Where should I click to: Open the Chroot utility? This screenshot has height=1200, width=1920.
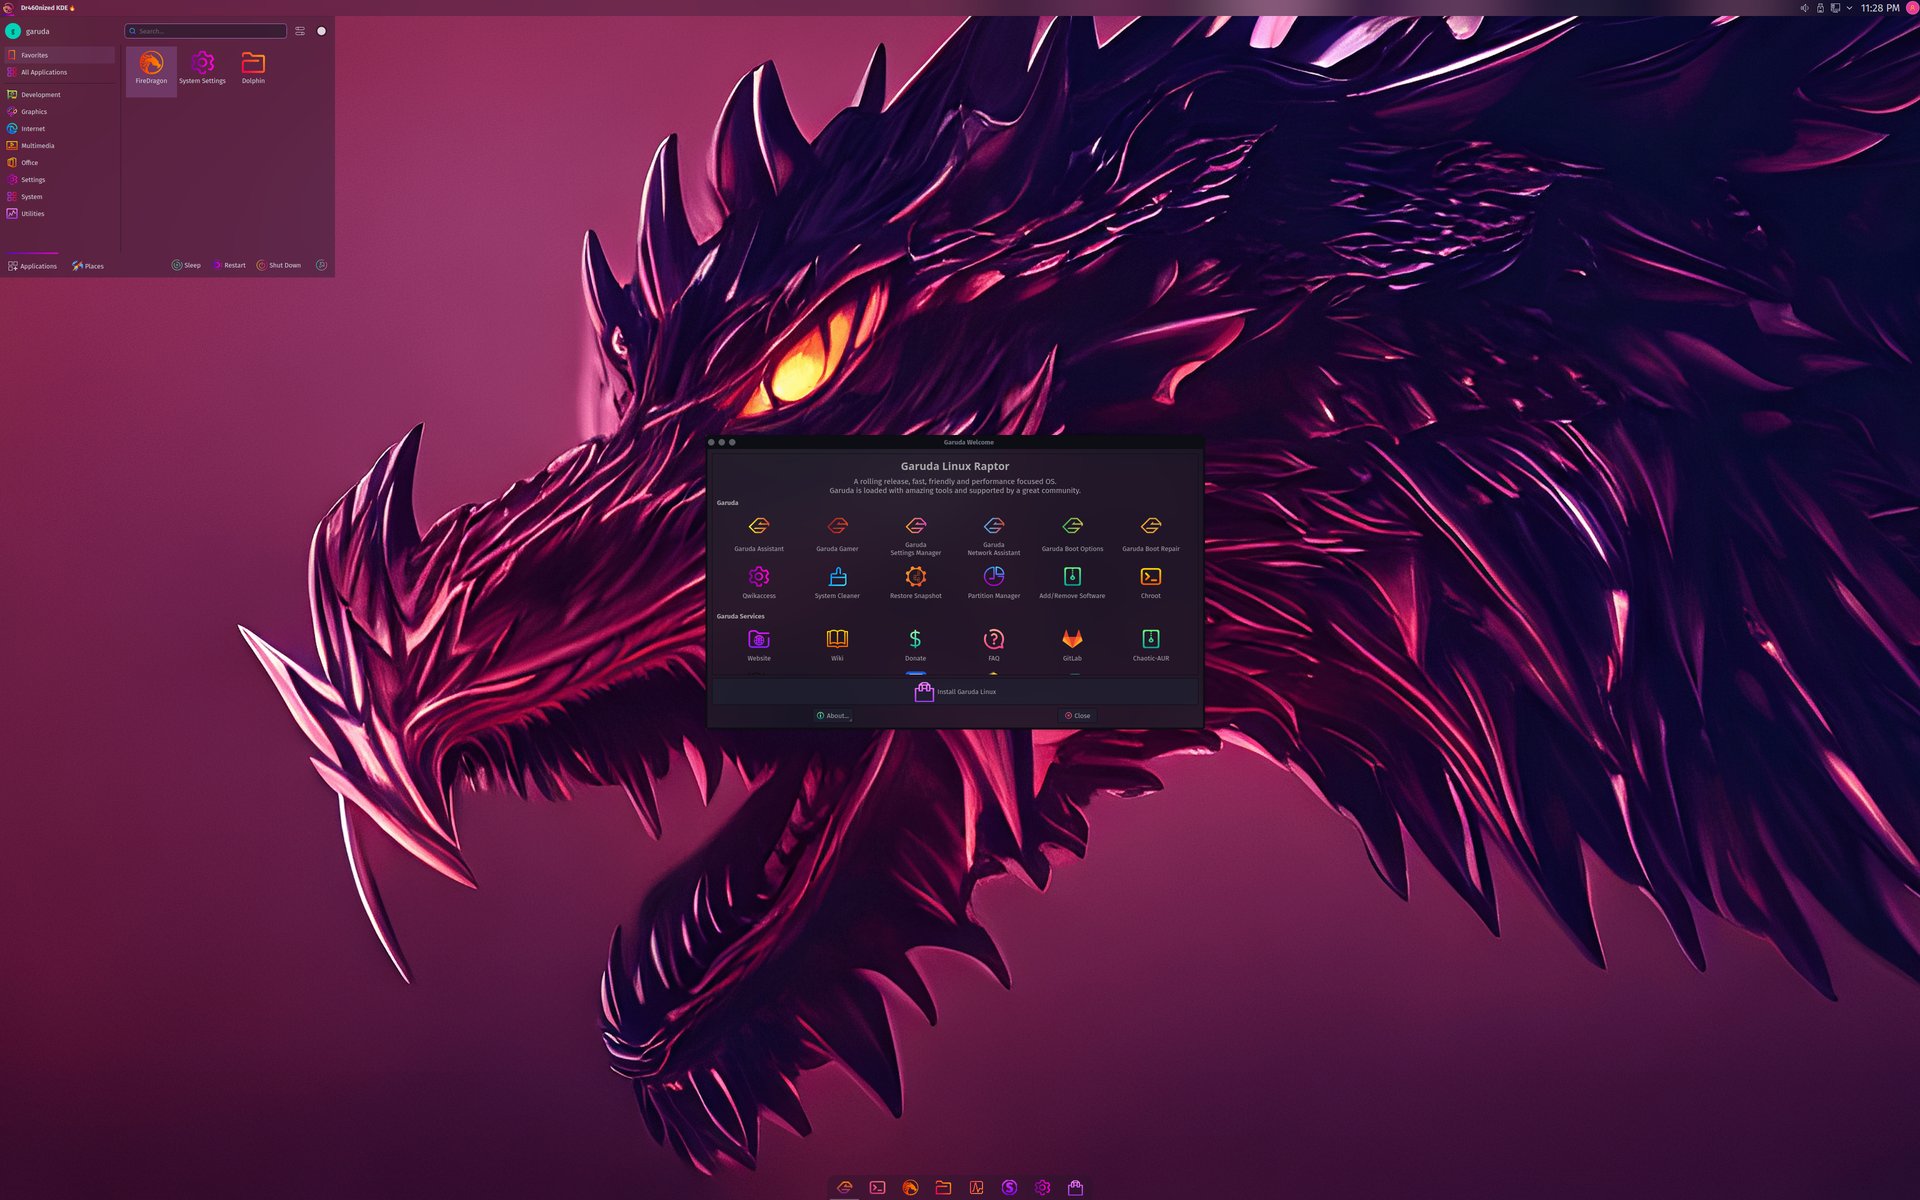pyautogui.click(x=1150, y=578)
